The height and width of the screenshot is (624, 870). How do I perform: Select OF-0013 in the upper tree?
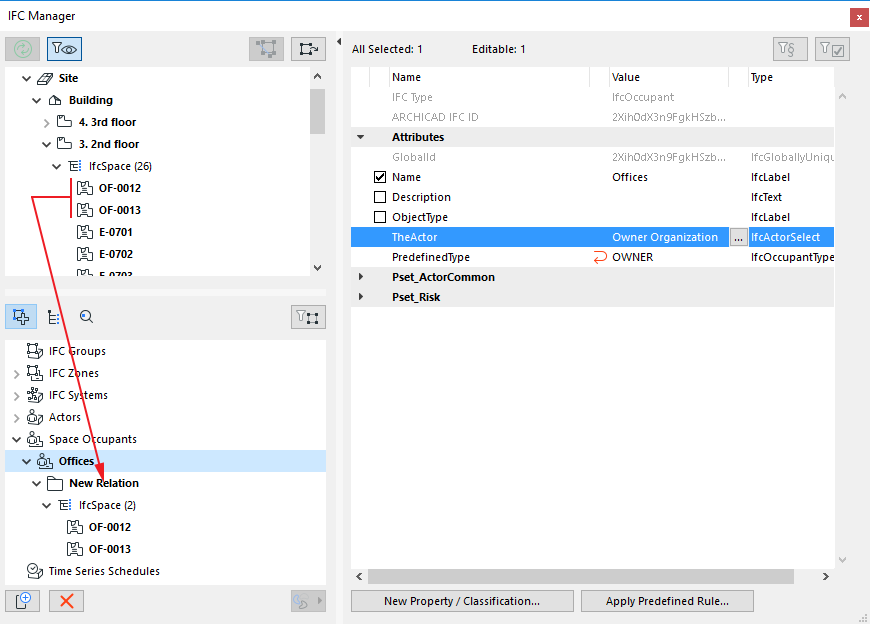pos(120,210)
